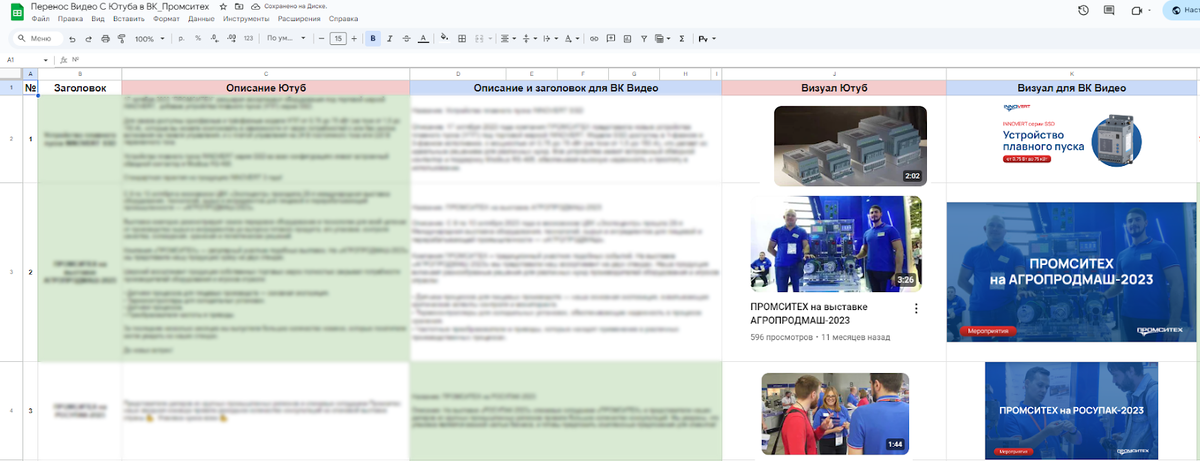The image size is (1200, 461).
Task: Open vertical align dropdown
Action: click(x=528, y=39)
